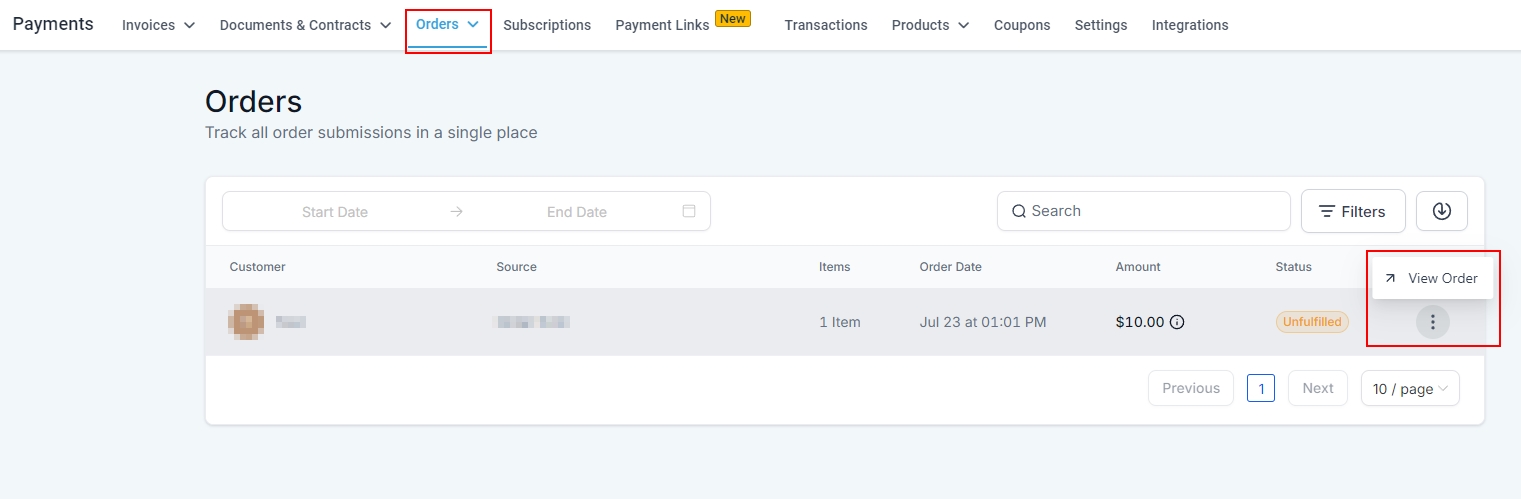Open the Filters panel

[x=1352, y=211]
